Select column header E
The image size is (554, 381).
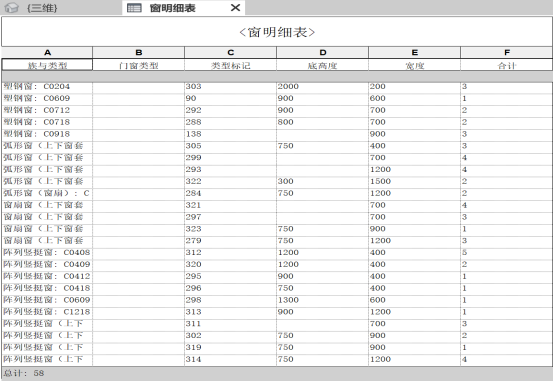[x=414, y=53]
